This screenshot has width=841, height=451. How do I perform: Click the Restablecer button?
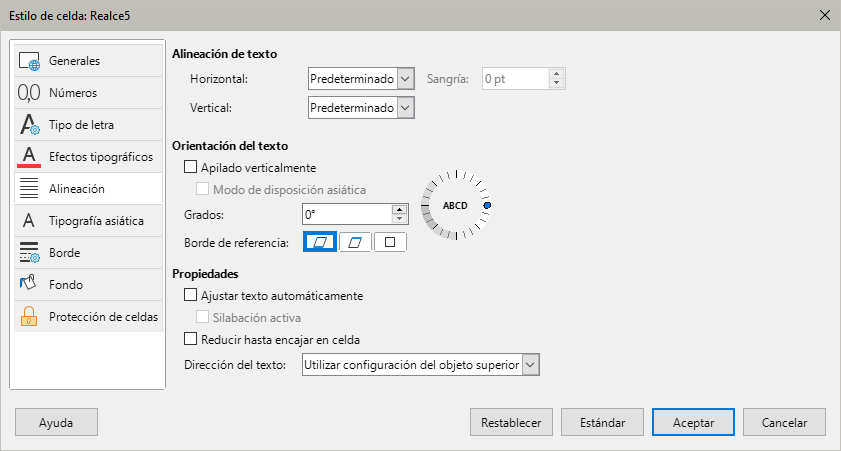pos(511,423)
